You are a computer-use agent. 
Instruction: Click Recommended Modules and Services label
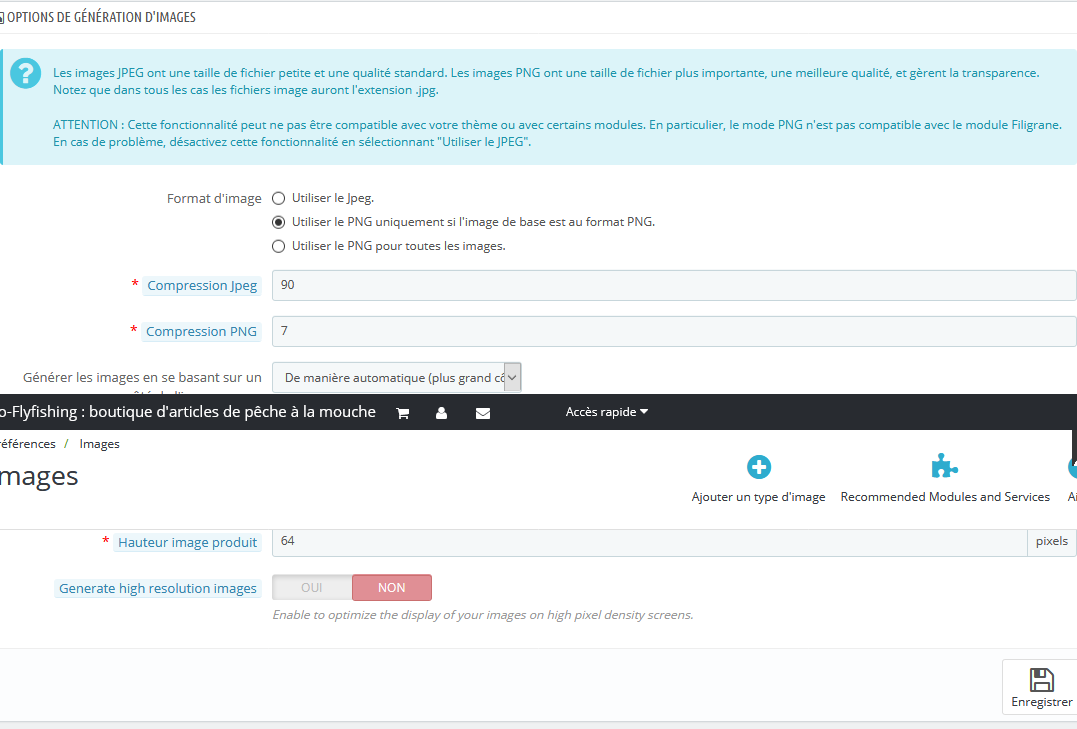[x=945, y=497]
